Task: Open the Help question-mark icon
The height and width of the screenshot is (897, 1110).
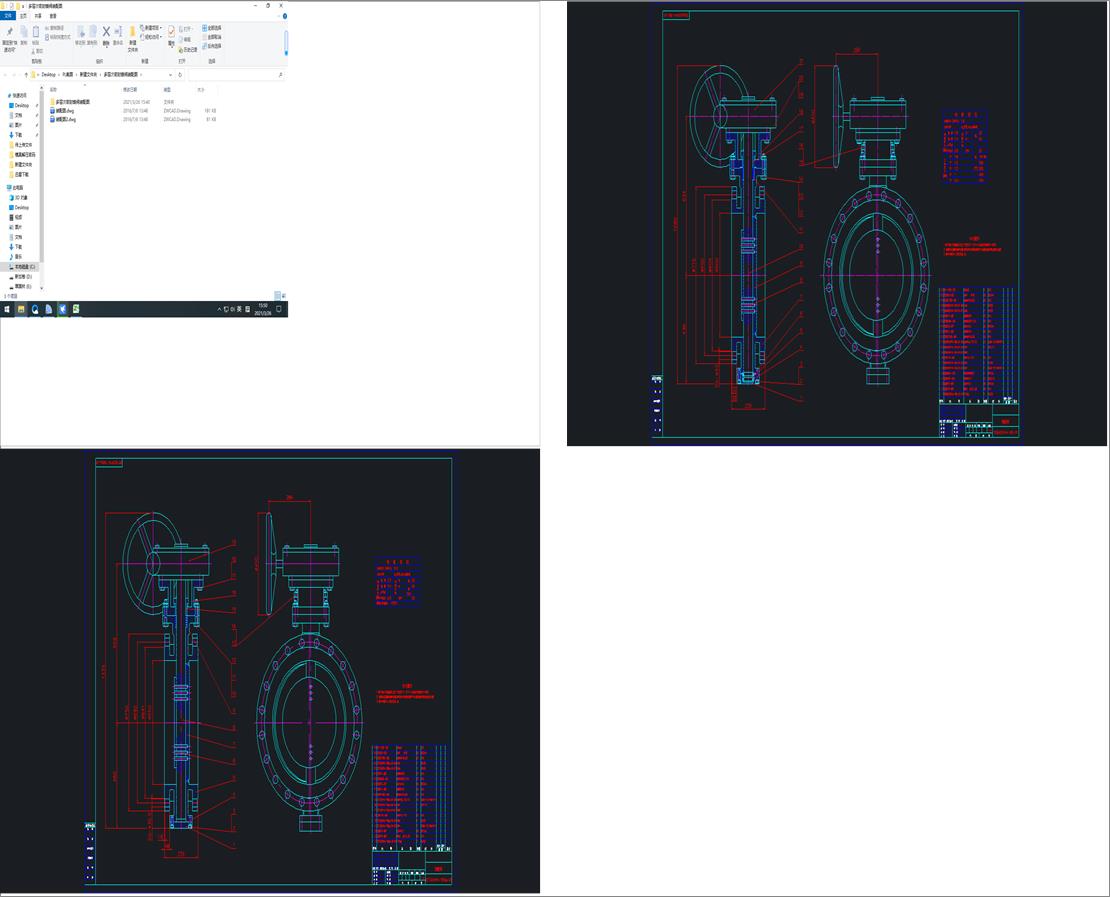Action: pyautogui.click(x=285, y=16)
